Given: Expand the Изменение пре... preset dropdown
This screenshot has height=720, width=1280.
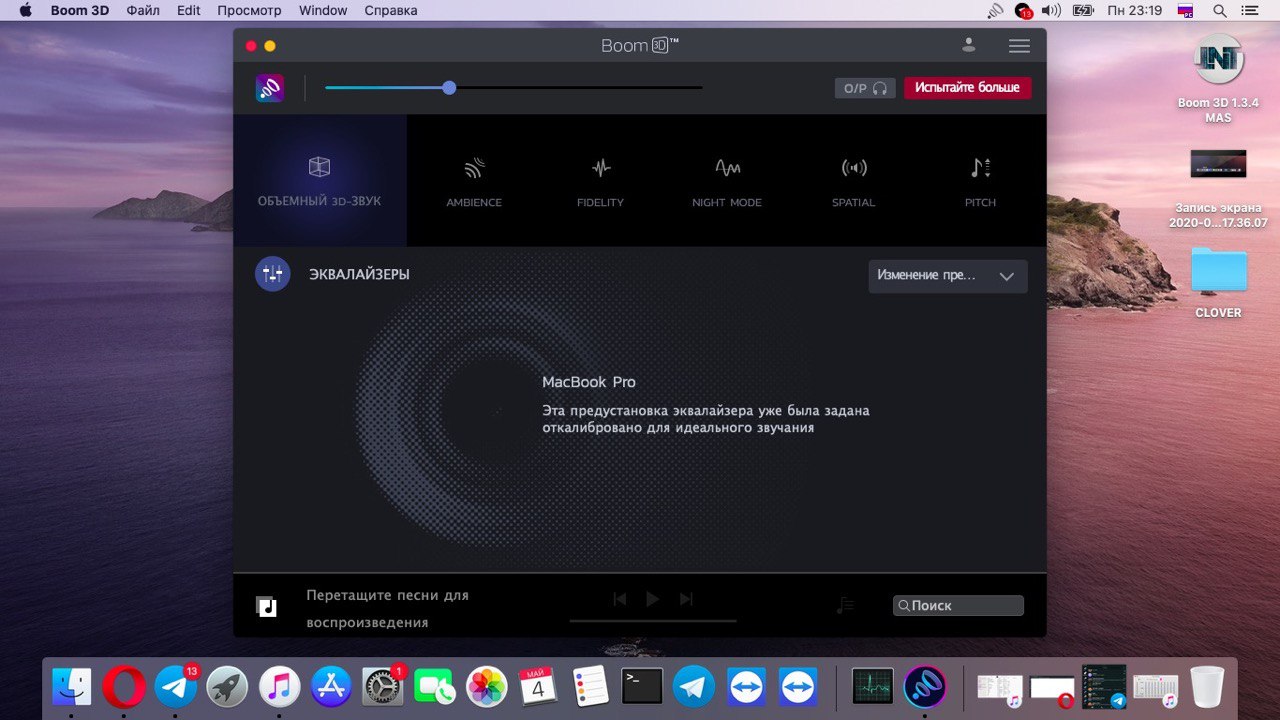Looking at the screenshot, I should pyautogui.click(x=947, y=276).
